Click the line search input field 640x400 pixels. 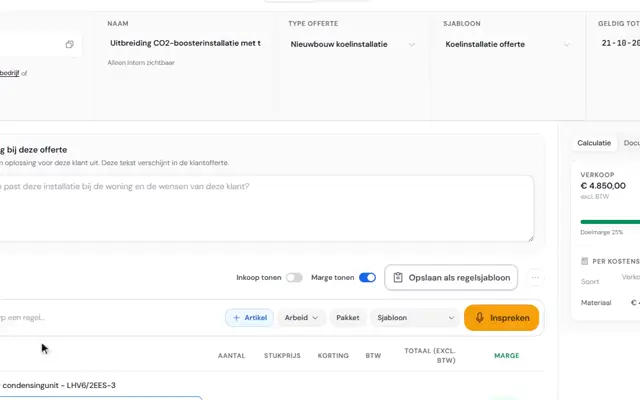[110, 318]
